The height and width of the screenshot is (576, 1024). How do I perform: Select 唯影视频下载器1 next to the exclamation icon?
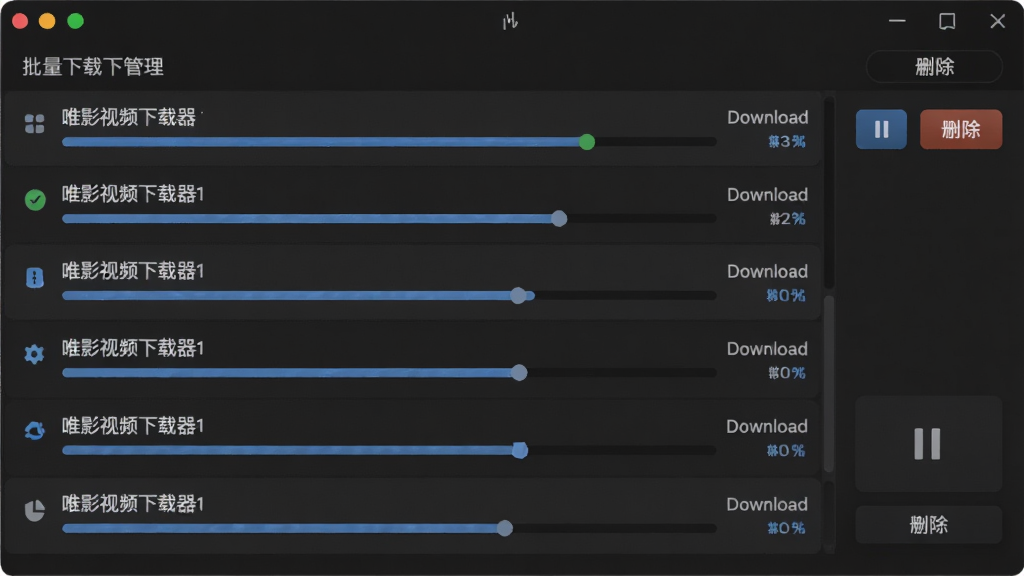coord(133,271)
